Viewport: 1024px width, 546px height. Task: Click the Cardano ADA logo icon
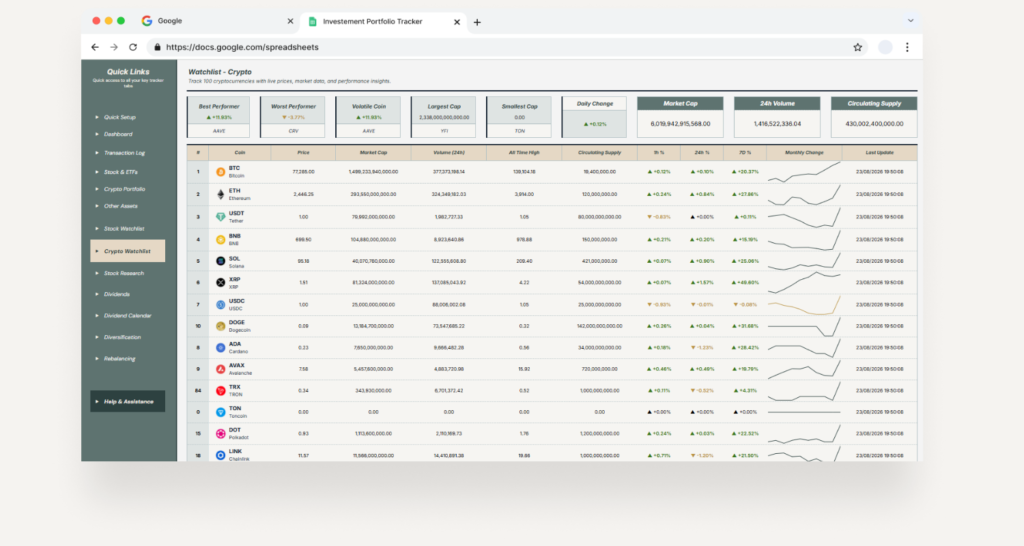[x=221, y=347]
